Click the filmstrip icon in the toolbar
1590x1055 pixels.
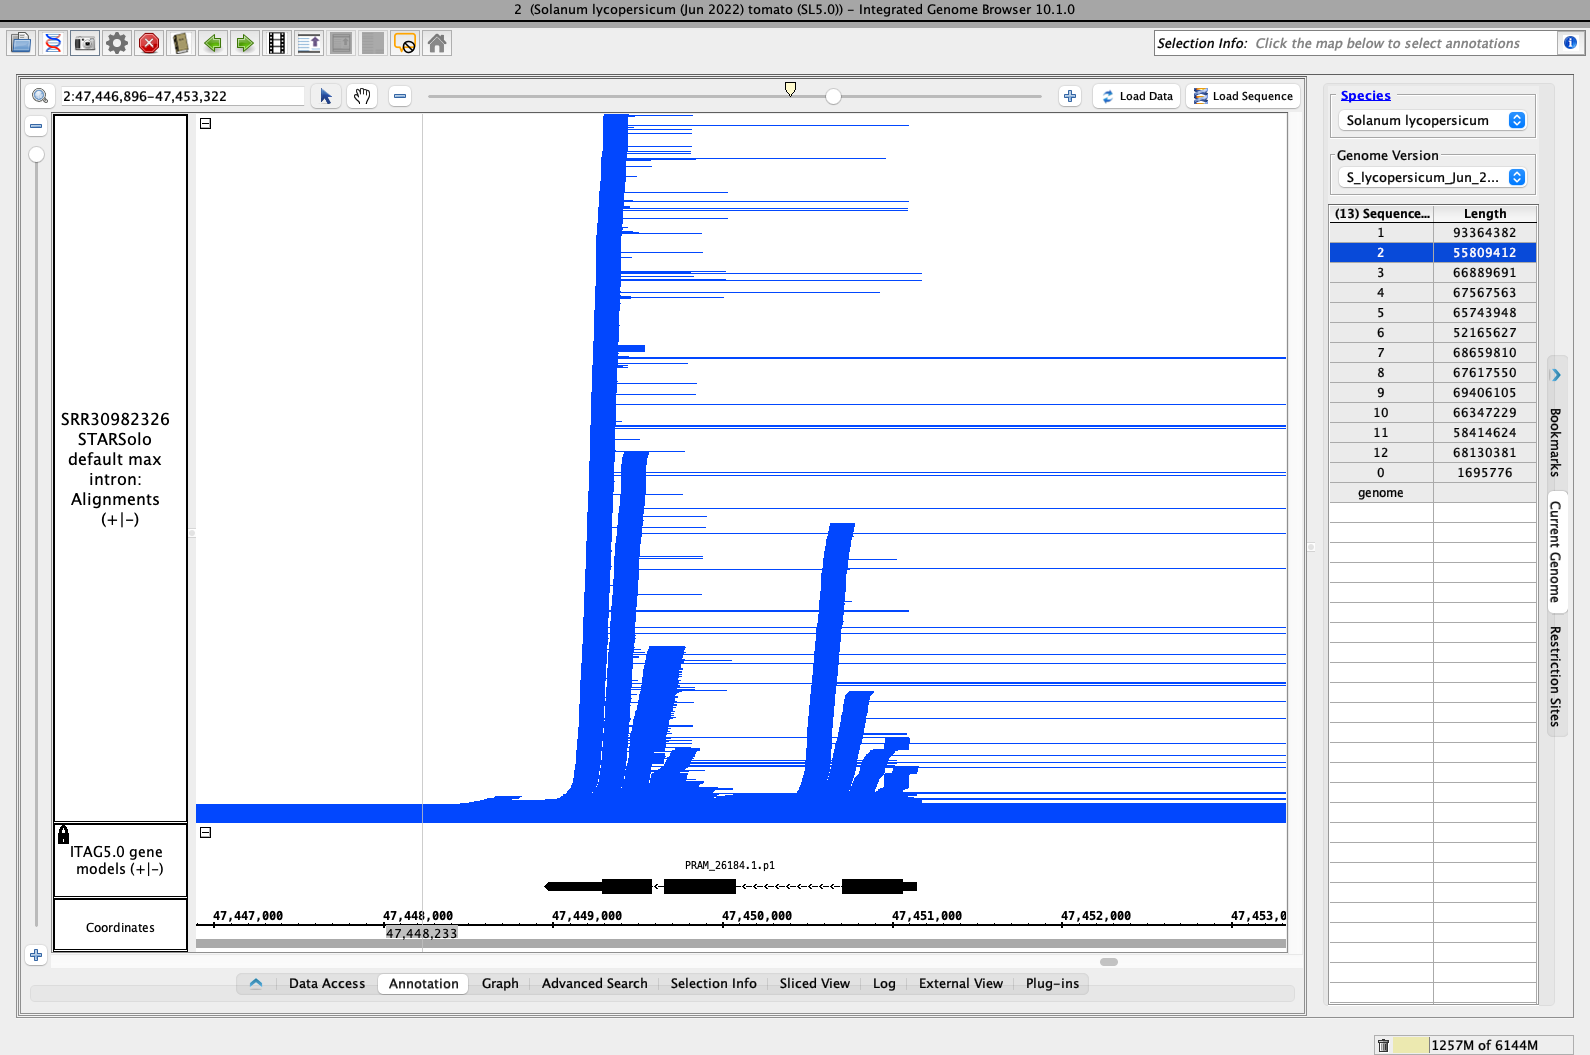click(277, 43)
